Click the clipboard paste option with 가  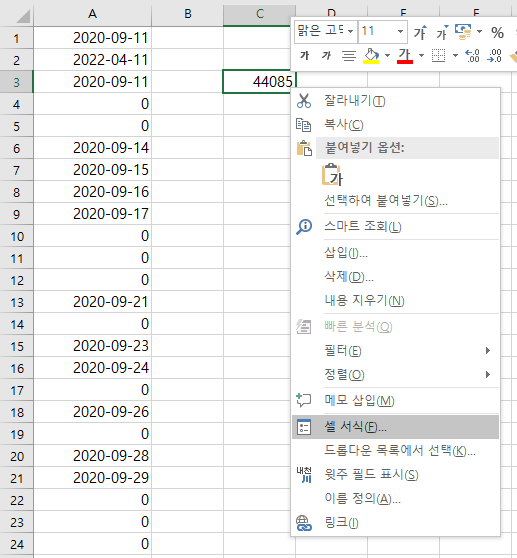332,175
